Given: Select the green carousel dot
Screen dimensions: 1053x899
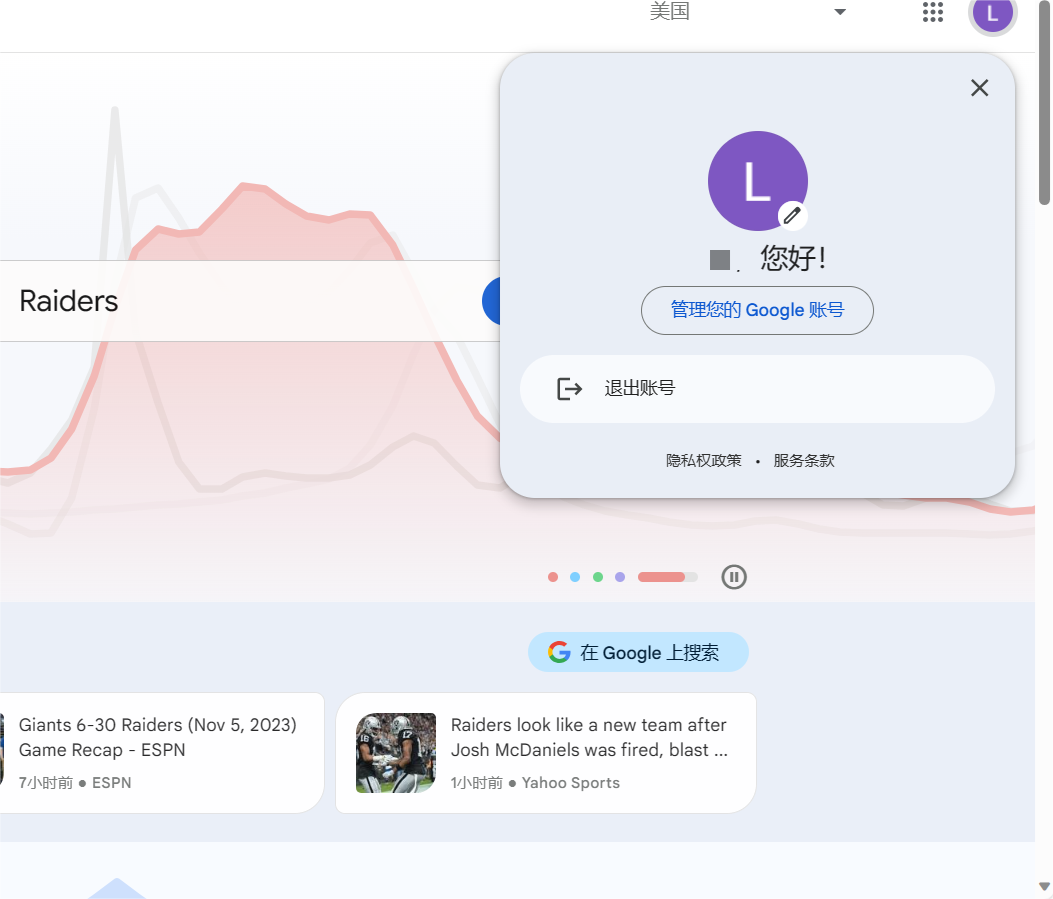Looking at the screenshot, I should 597,577.
